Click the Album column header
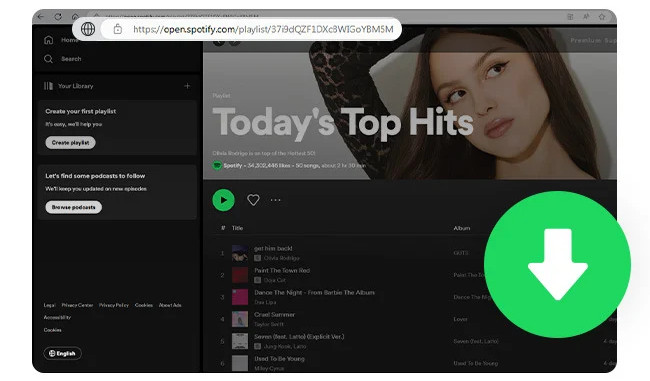Screen dimensions: 650x381 pyautogui.click(x=462, y=228)
